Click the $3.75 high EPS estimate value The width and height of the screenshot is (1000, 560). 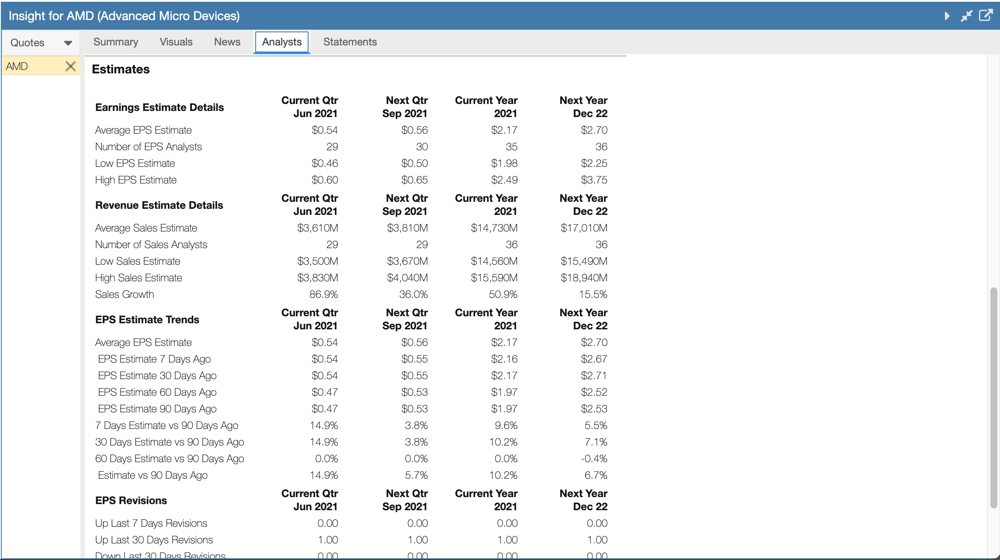pyautogui.click(x=594, y=180)
